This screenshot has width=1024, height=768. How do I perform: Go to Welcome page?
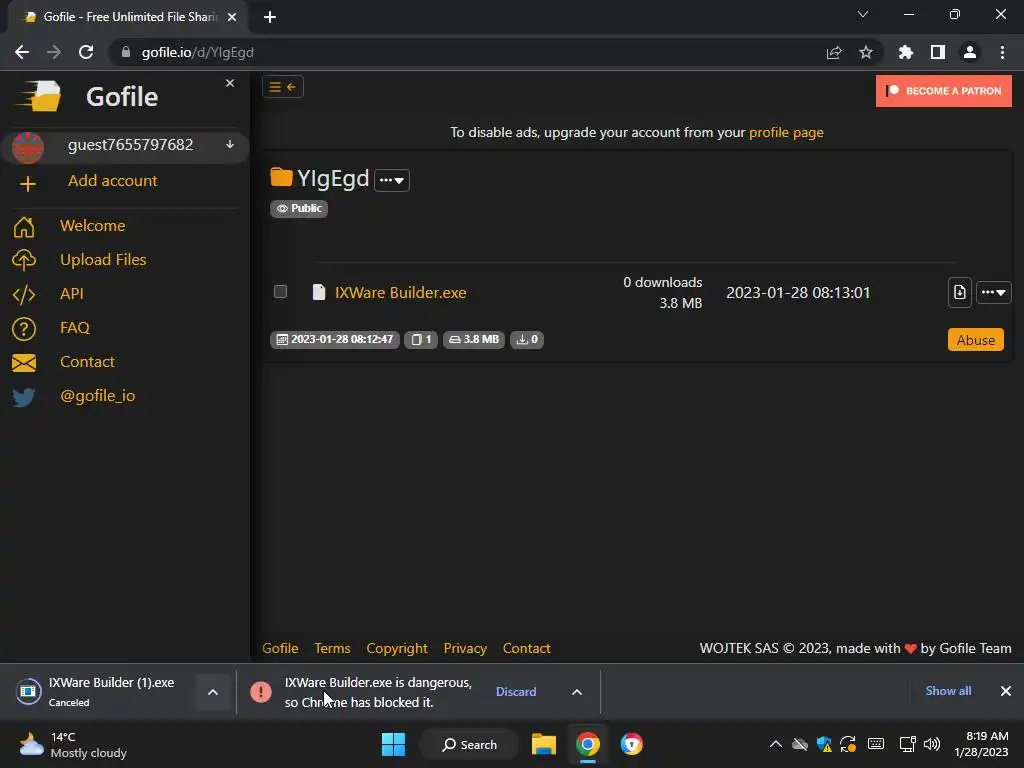click(93, 225)
